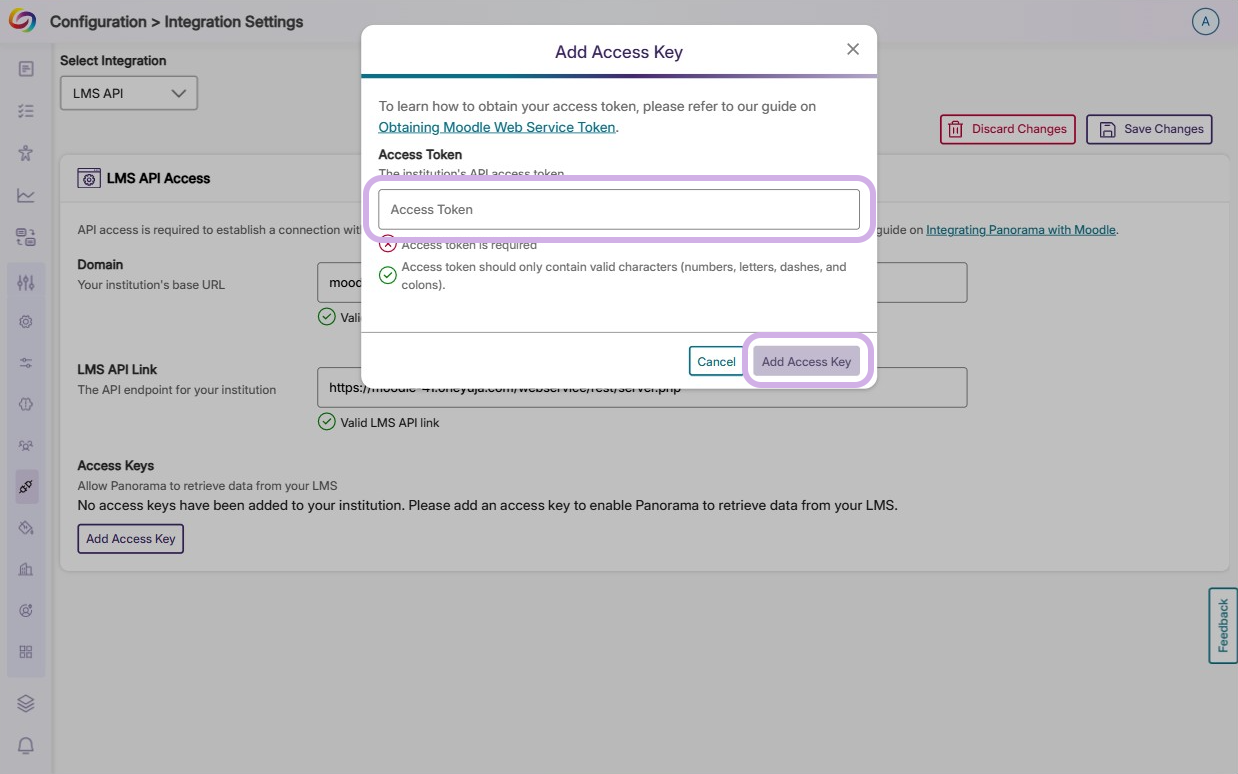Click the 'Add Access Key' dialog title

[x=619, y=52]
